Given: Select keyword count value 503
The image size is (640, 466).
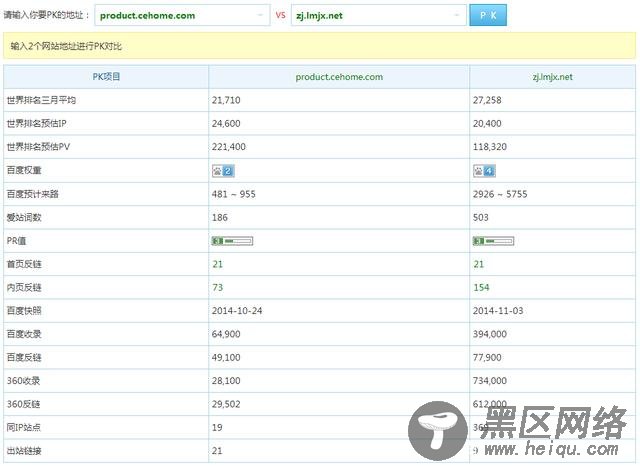Looking at the screenshot, I should pyautogui.click(x=480, y=217).
